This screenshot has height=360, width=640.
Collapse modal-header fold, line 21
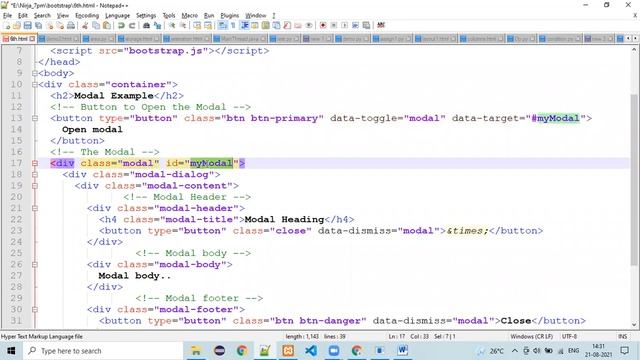[x=35, y=208]
